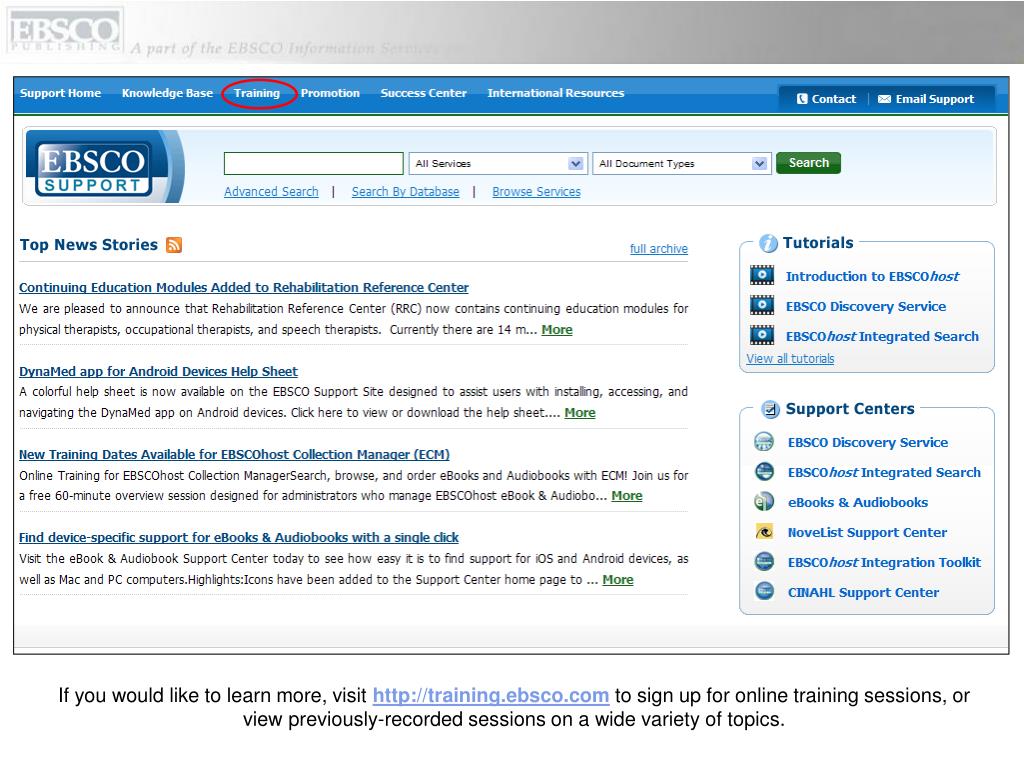Open the Promotion menu item
The image size is (1024, 768).
point(330,93)
